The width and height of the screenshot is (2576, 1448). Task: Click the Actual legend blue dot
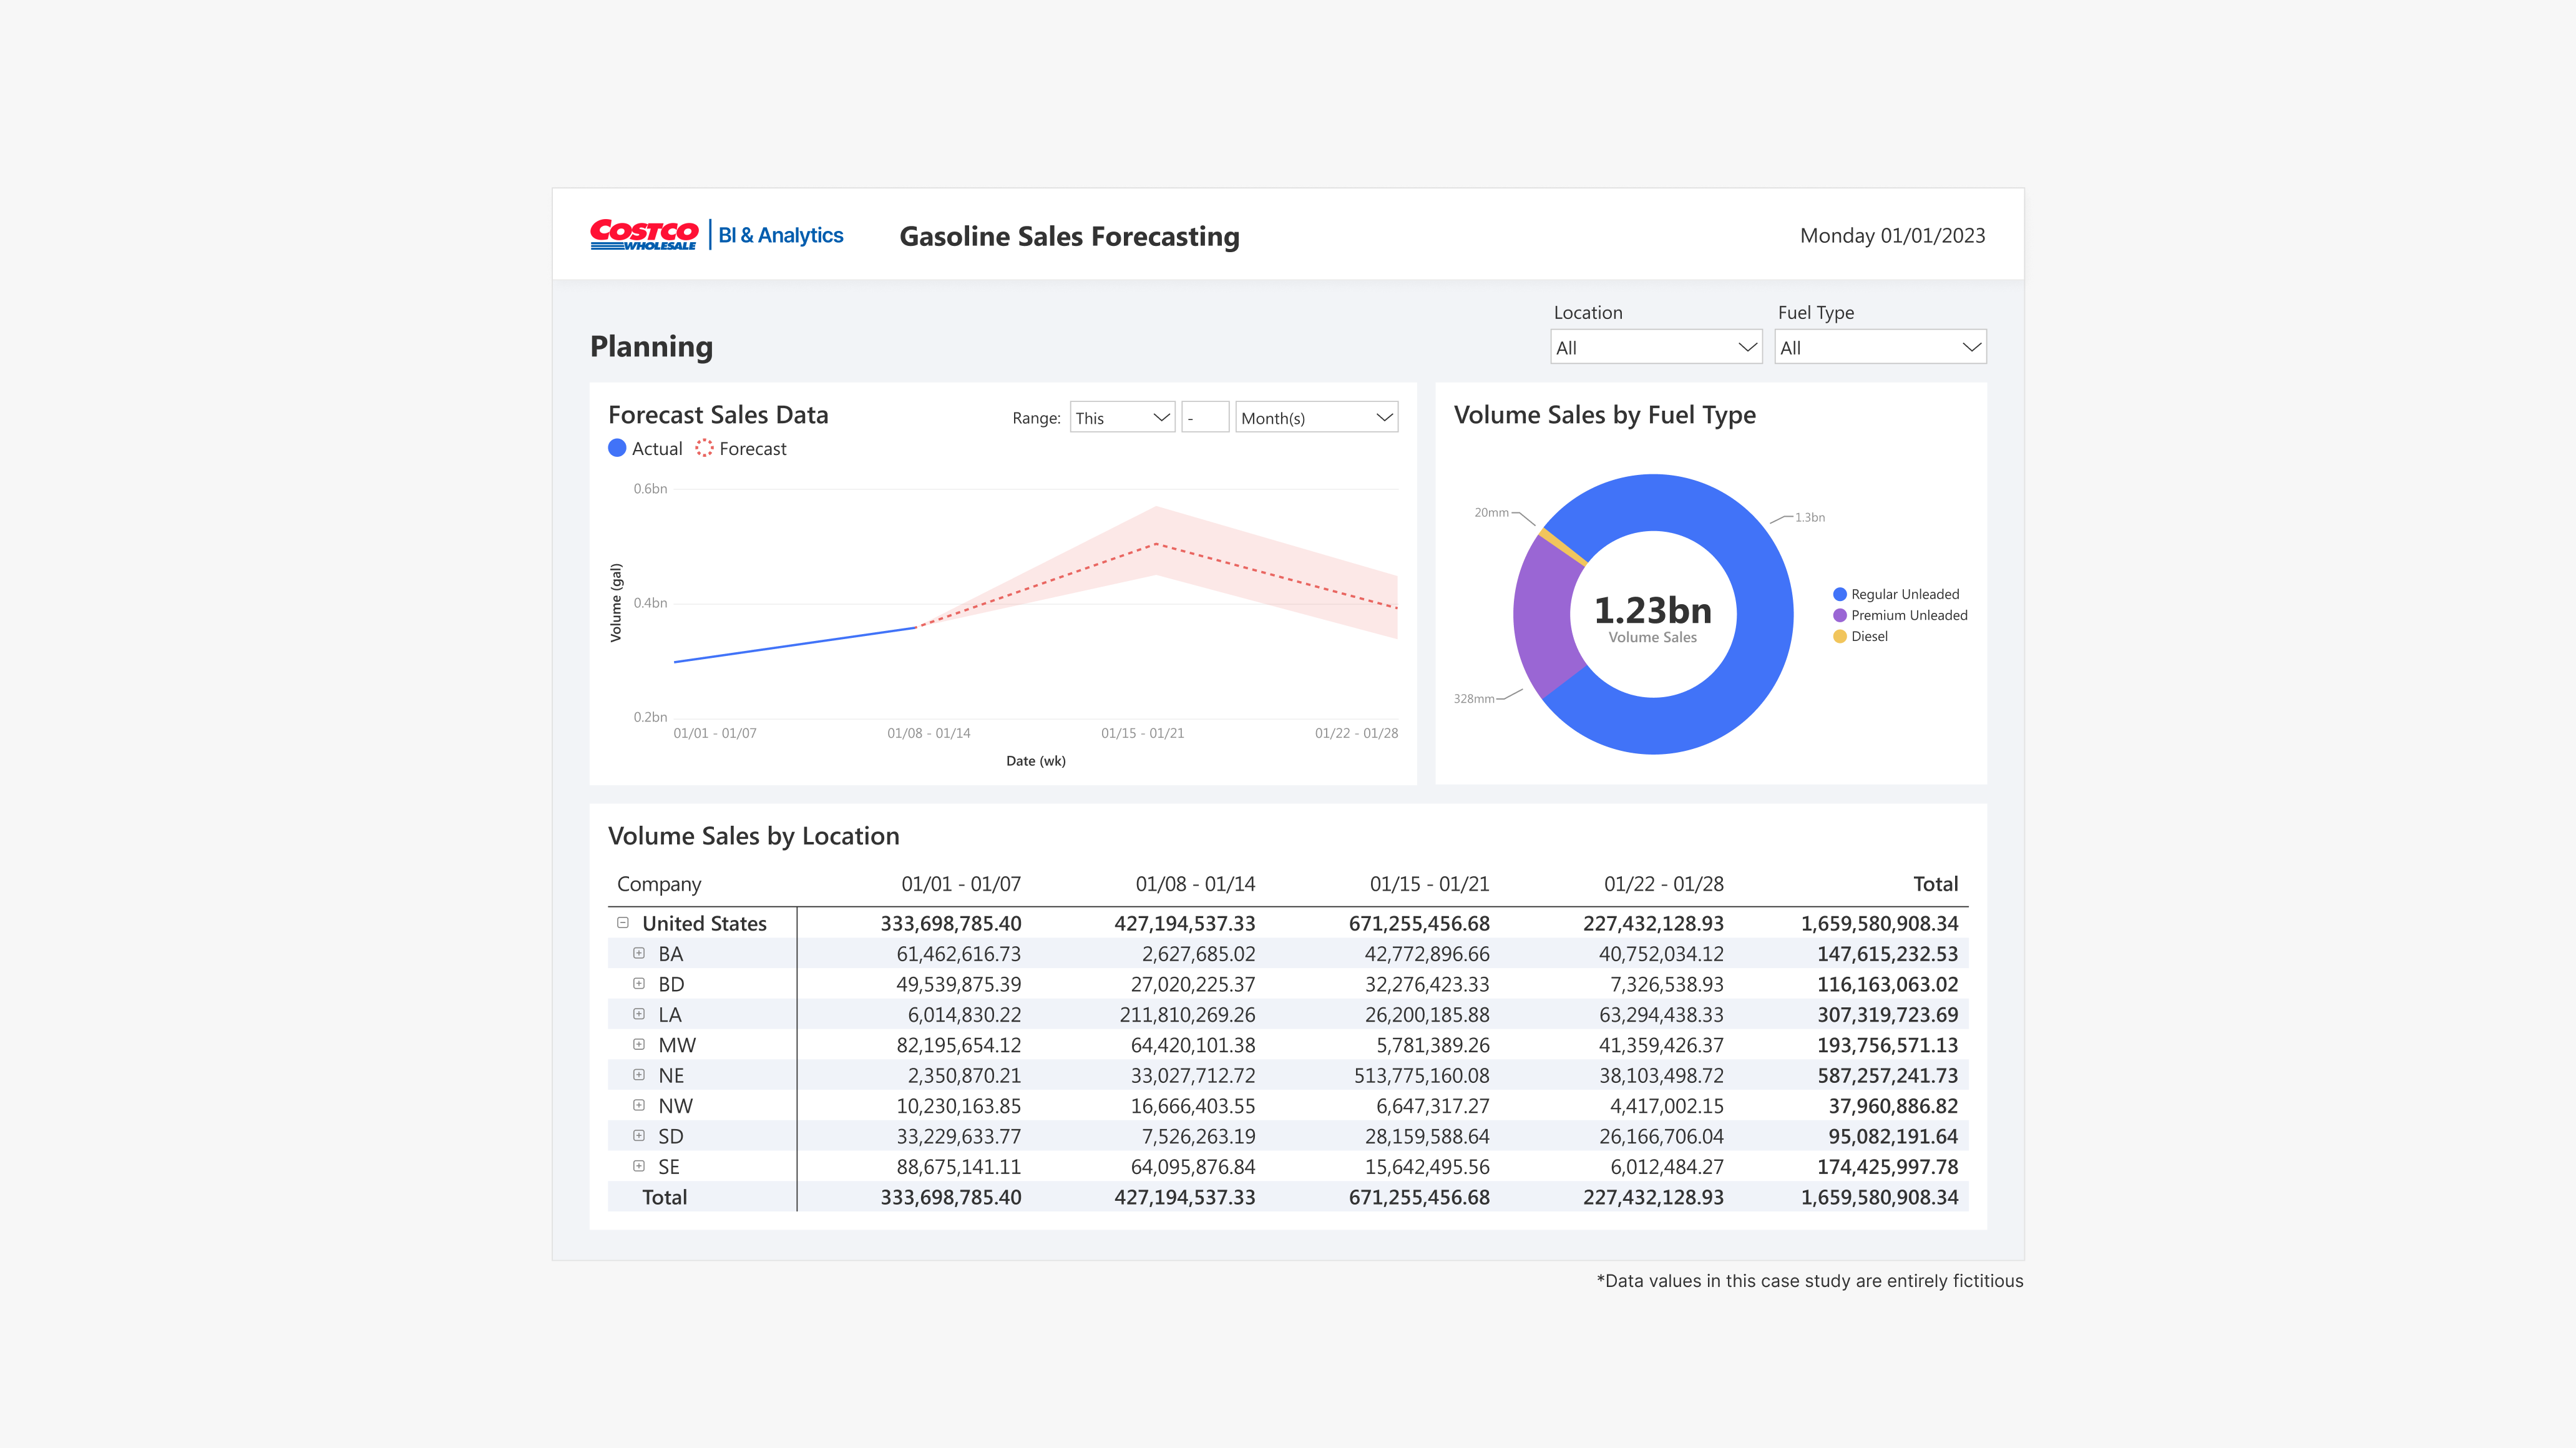point(617,448)
